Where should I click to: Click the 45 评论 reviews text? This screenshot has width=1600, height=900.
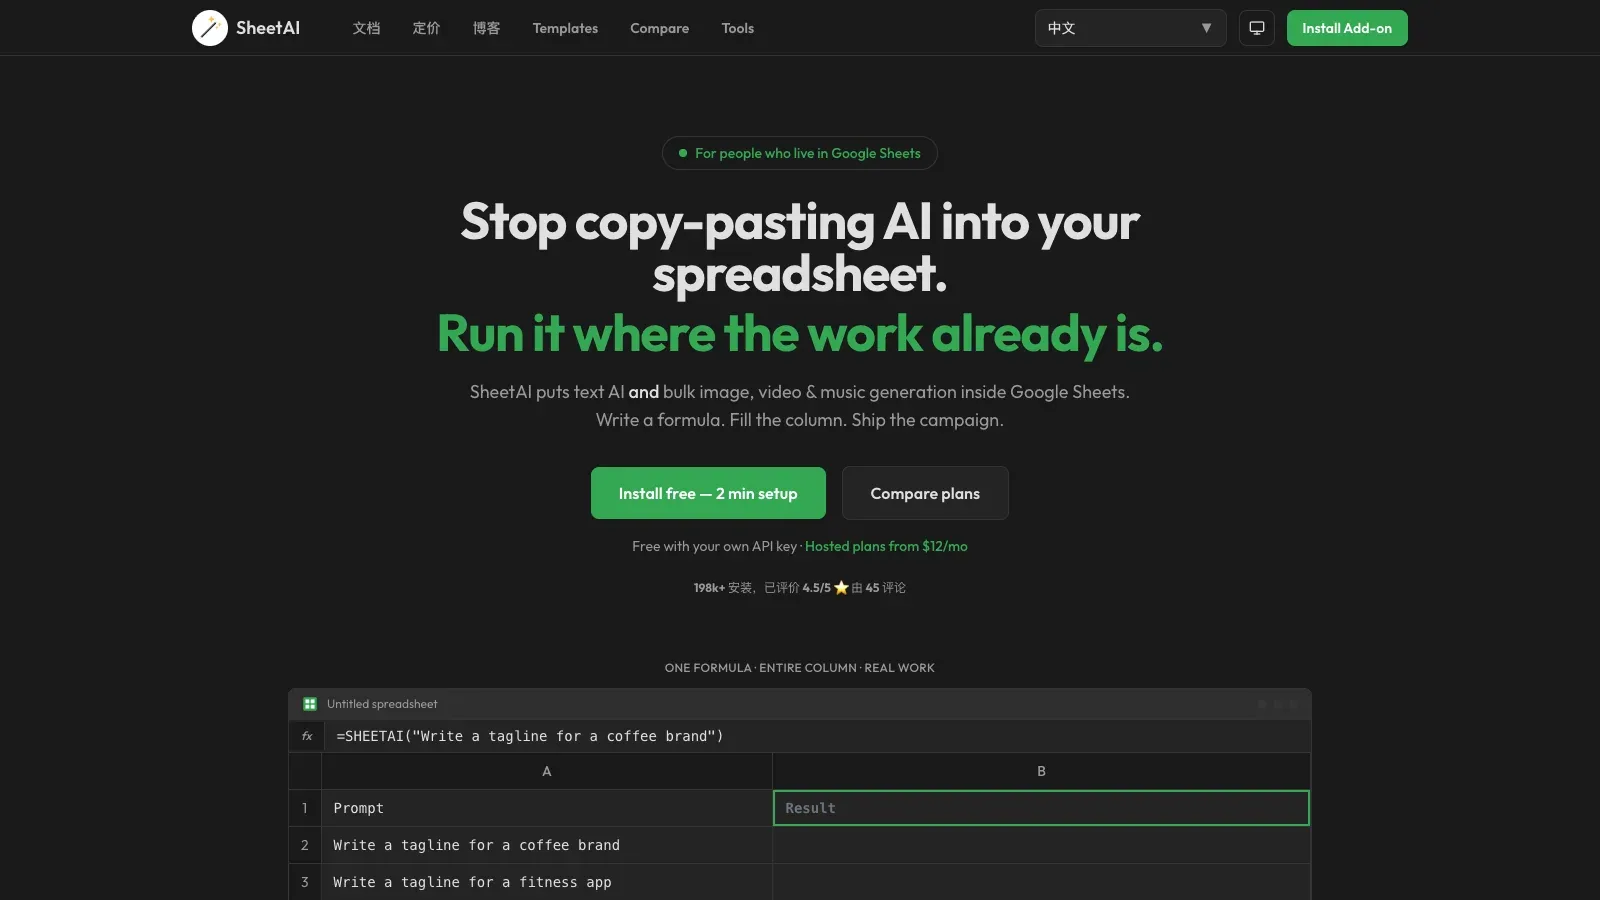coord(885,588)
